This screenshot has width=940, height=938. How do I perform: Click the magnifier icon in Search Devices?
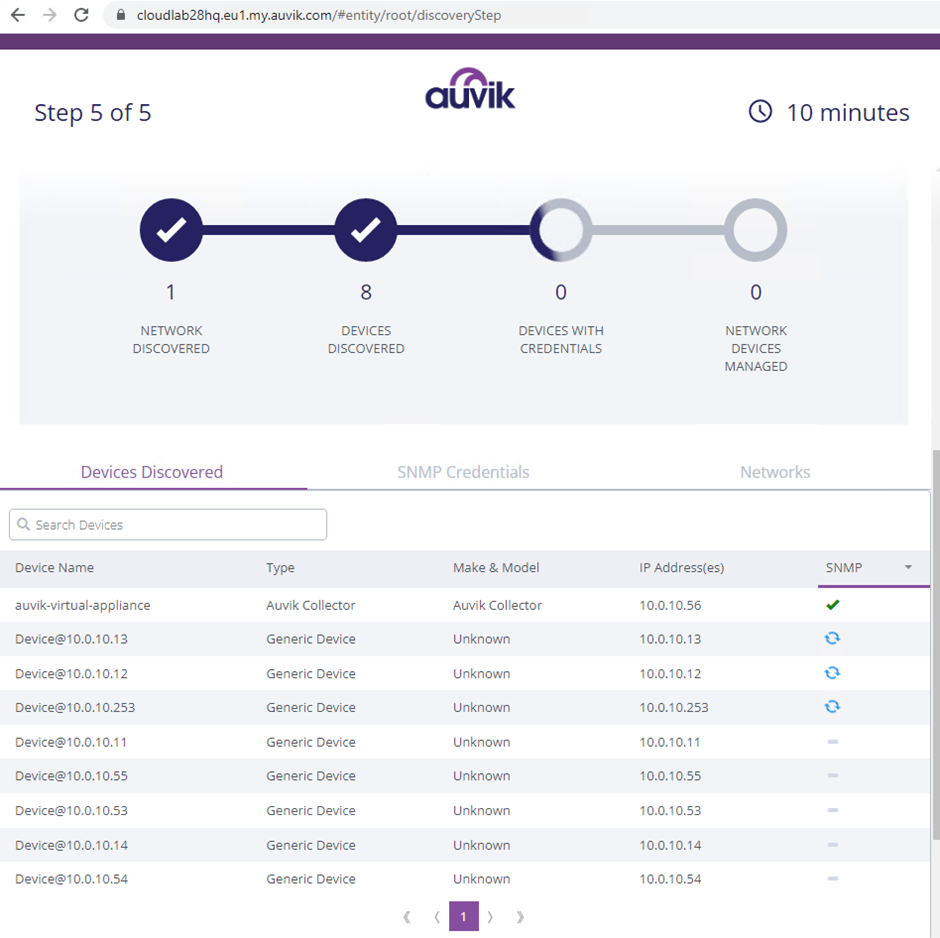click(23, 524)
